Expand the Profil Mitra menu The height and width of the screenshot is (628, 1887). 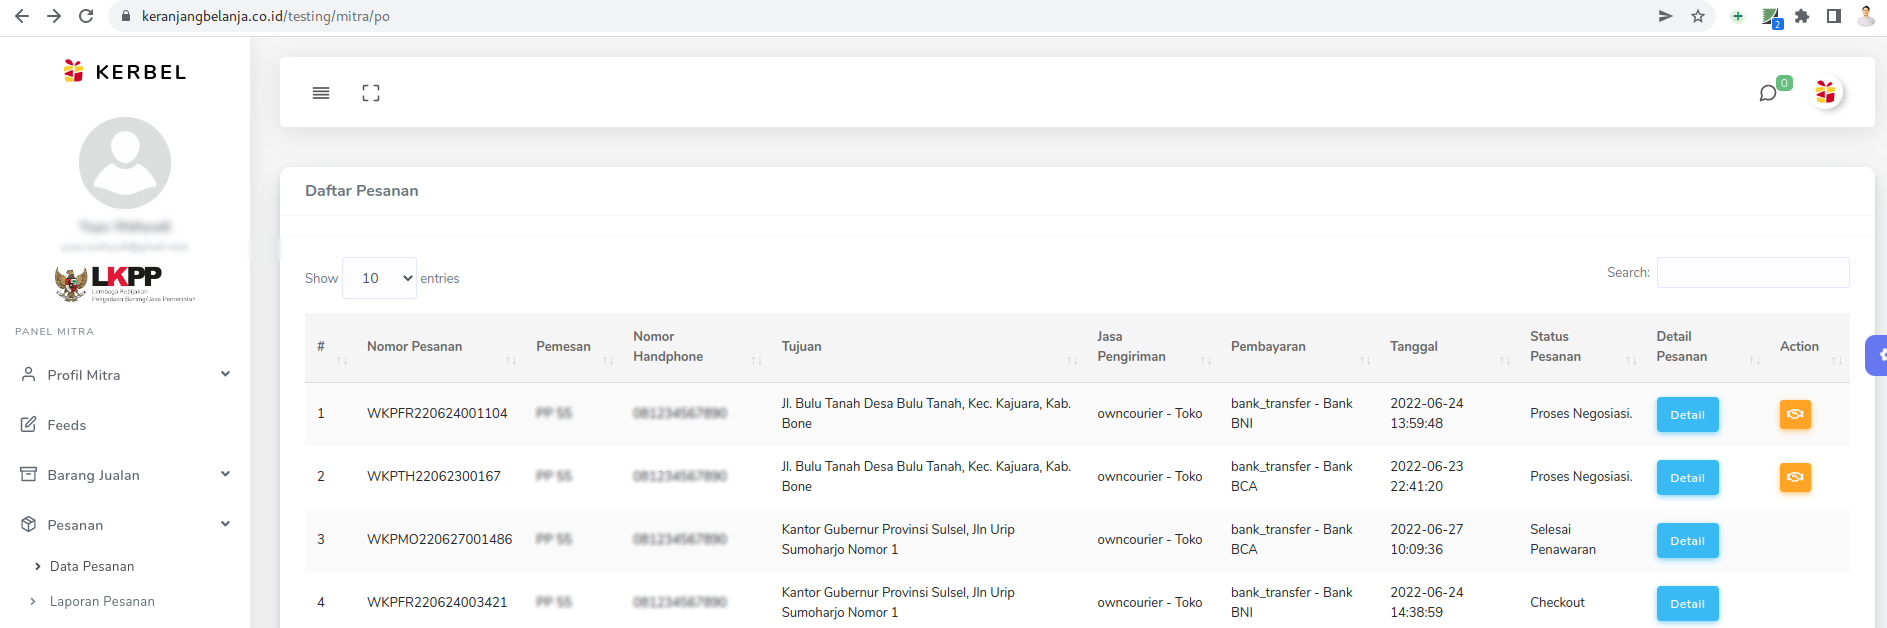click(x=125, y=375)
